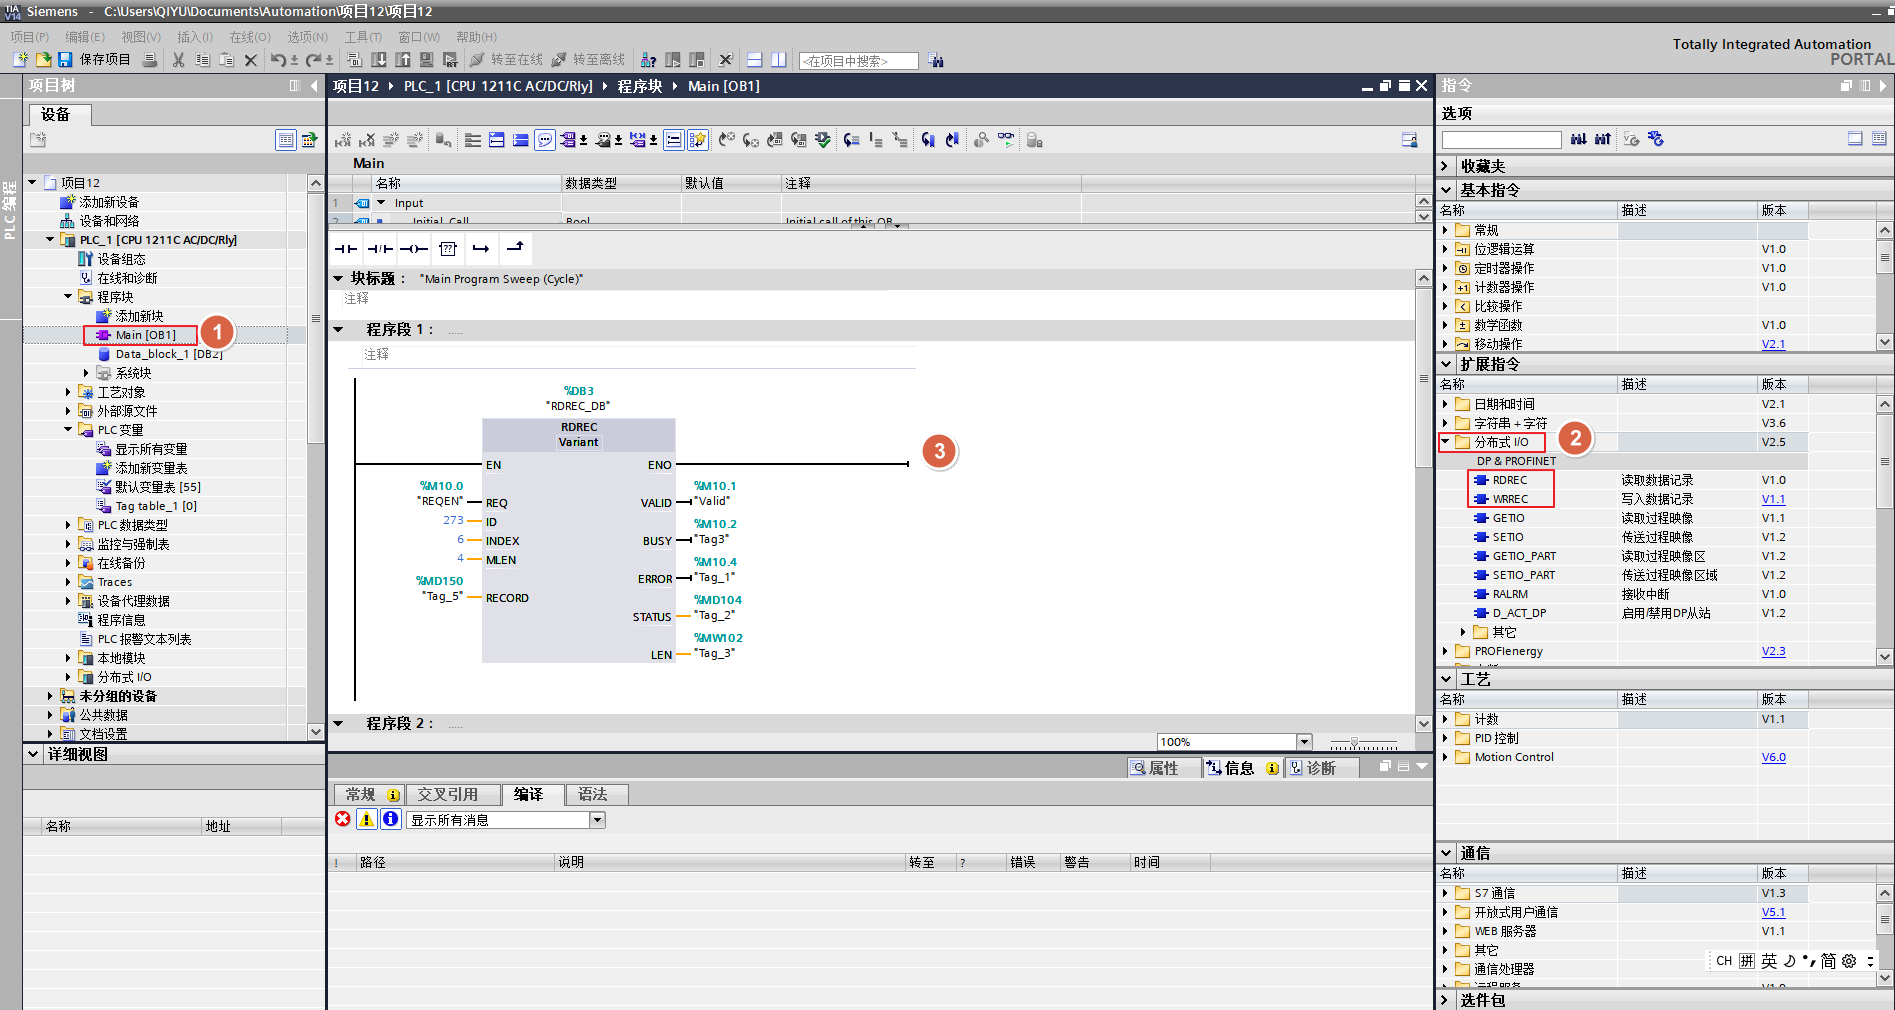Click the open branch icon

(x=481, y=248)
